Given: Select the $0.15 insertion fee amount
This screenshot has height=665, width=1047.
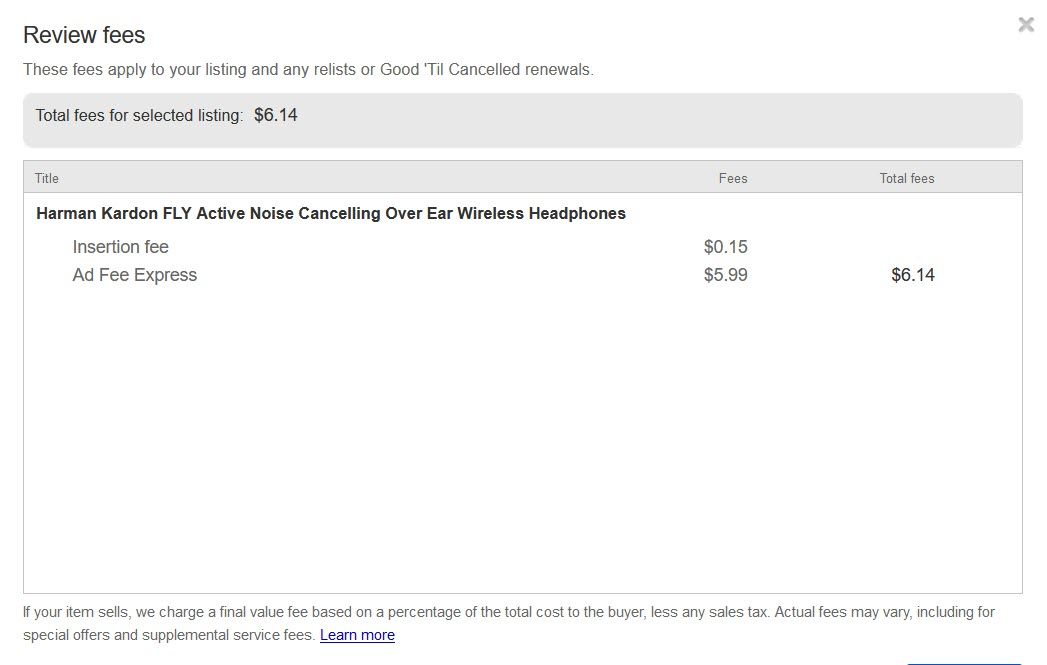Looking at the screenshot, I should 725,247.
